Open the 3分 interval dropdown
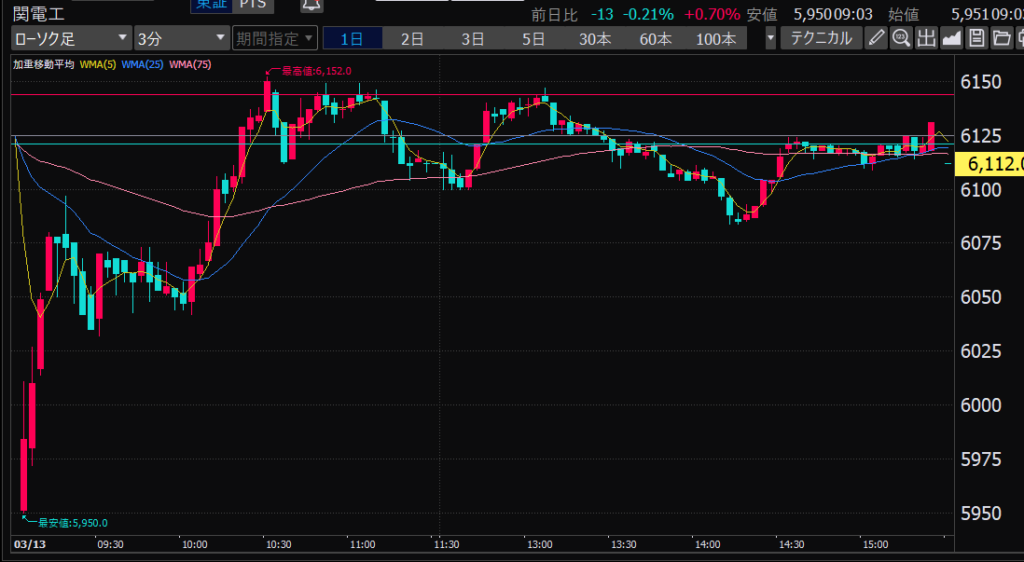The height and width of the screenshot is (562, 1024). pos(181,39)
